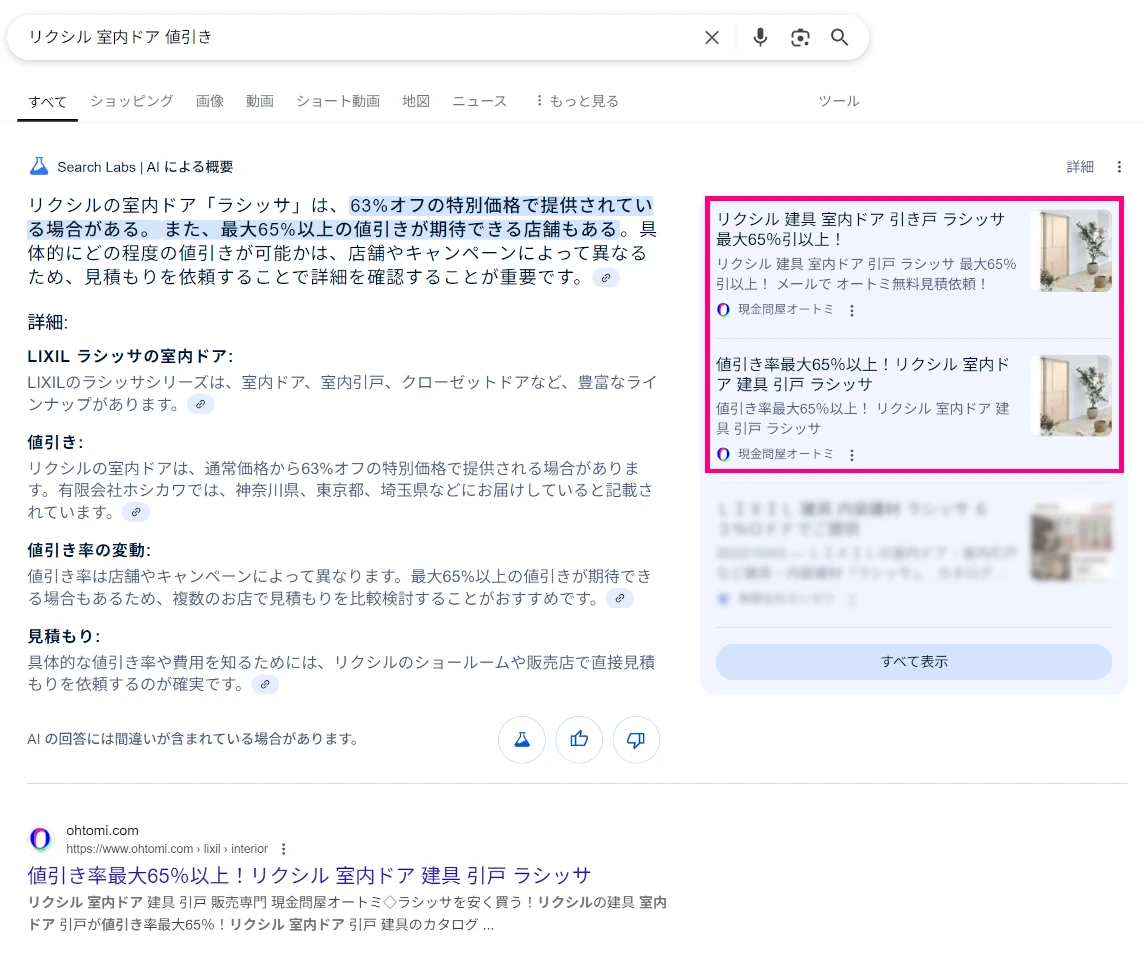Open ツール search tools
Image resolution: width=1145 pixels, height=958 pixels.
tap(838, 101)
